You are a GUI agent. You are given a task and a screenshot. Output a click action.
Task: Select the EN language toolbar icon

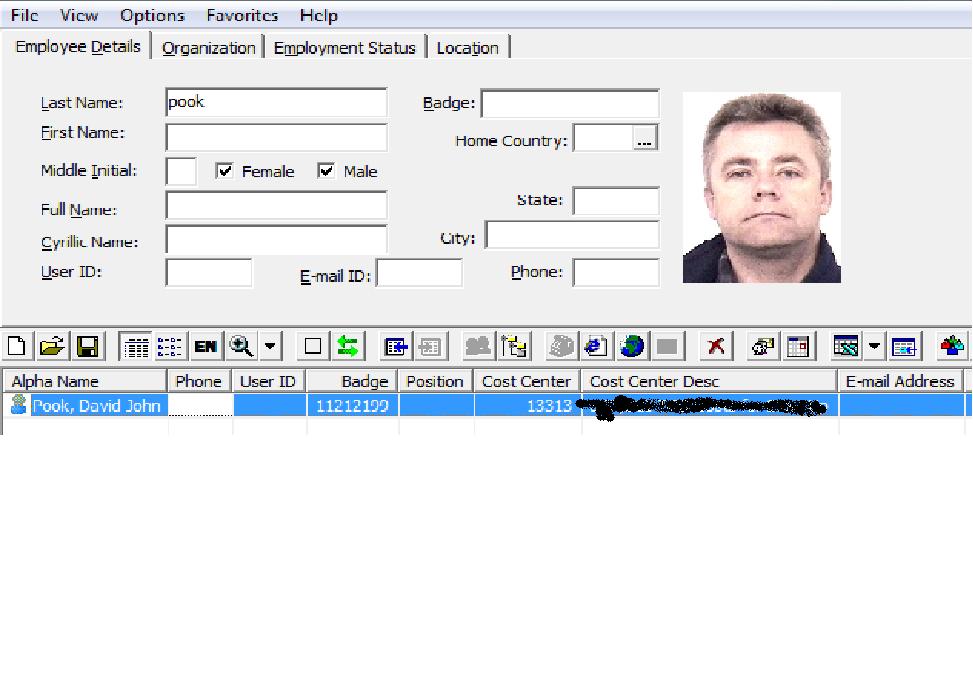[x=205, y=347]
